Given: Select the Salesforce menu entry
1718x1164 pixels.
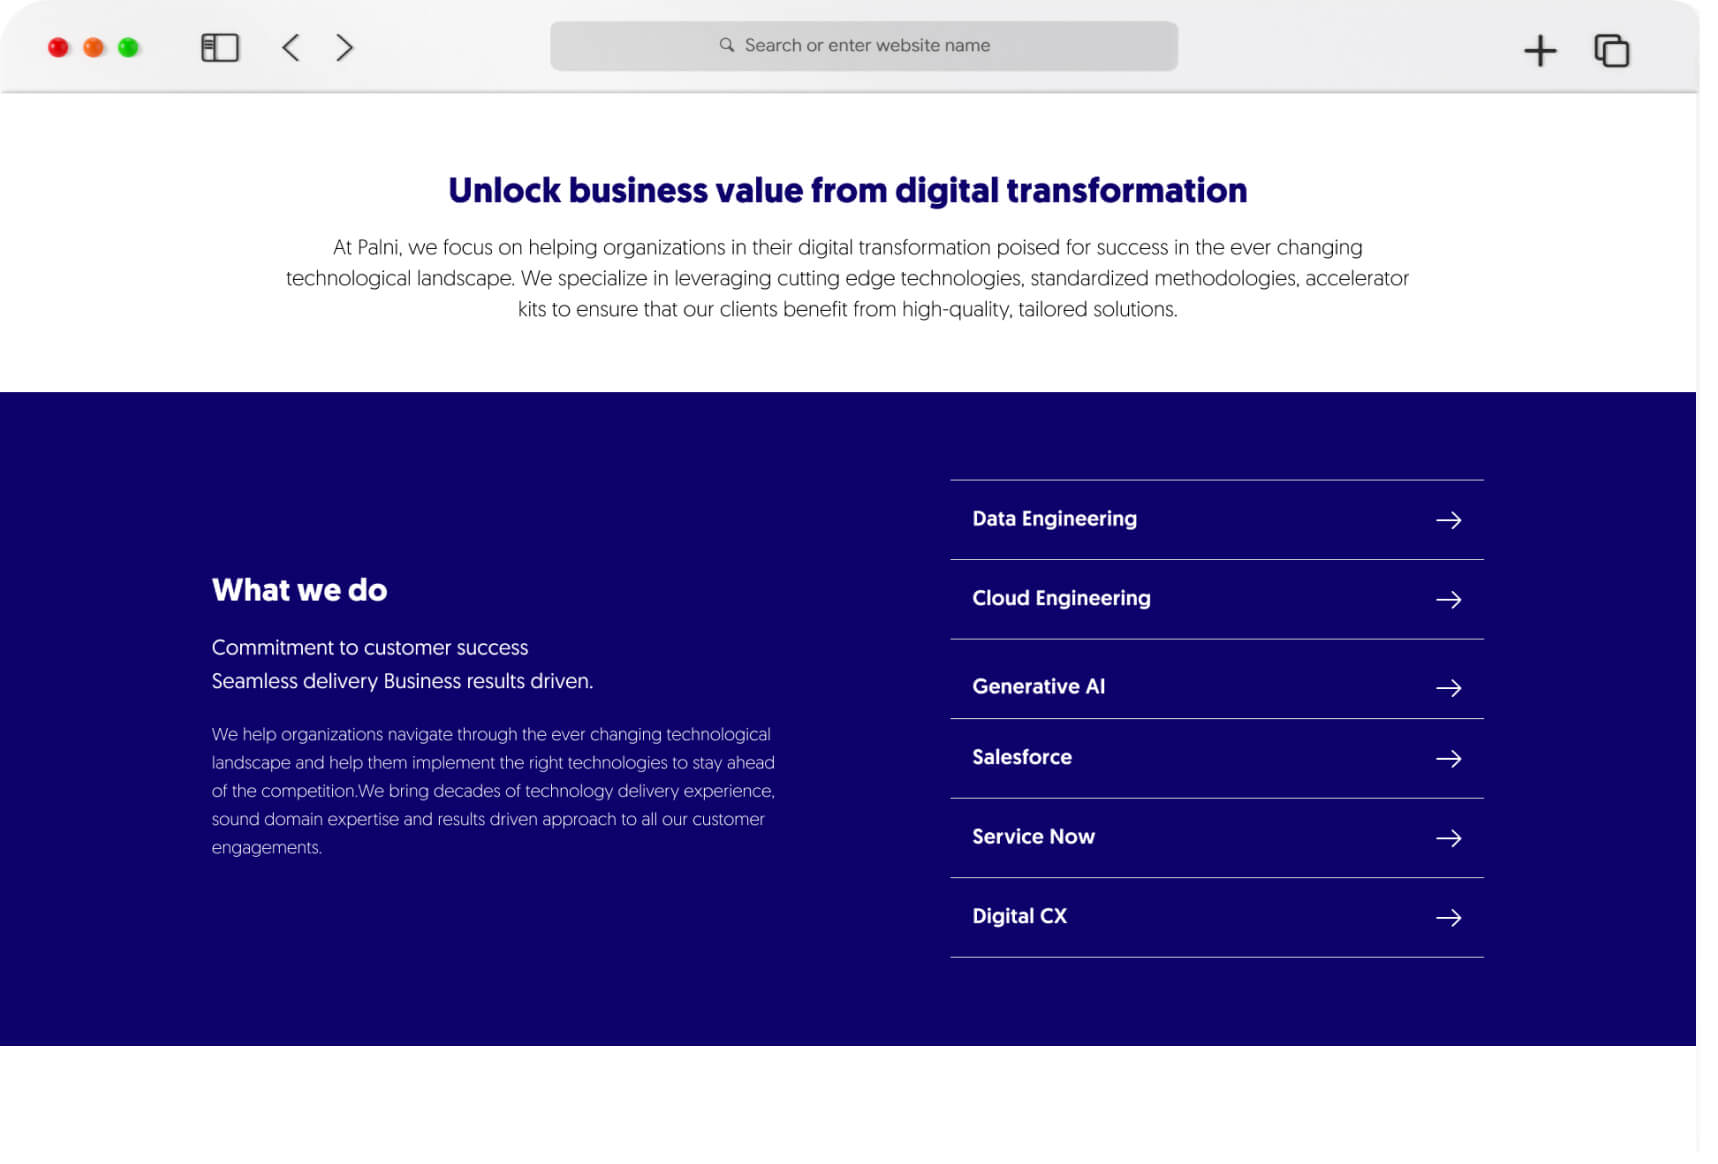Looking at the screenshot, I should pyautogui.click(x=1021, y=757).
